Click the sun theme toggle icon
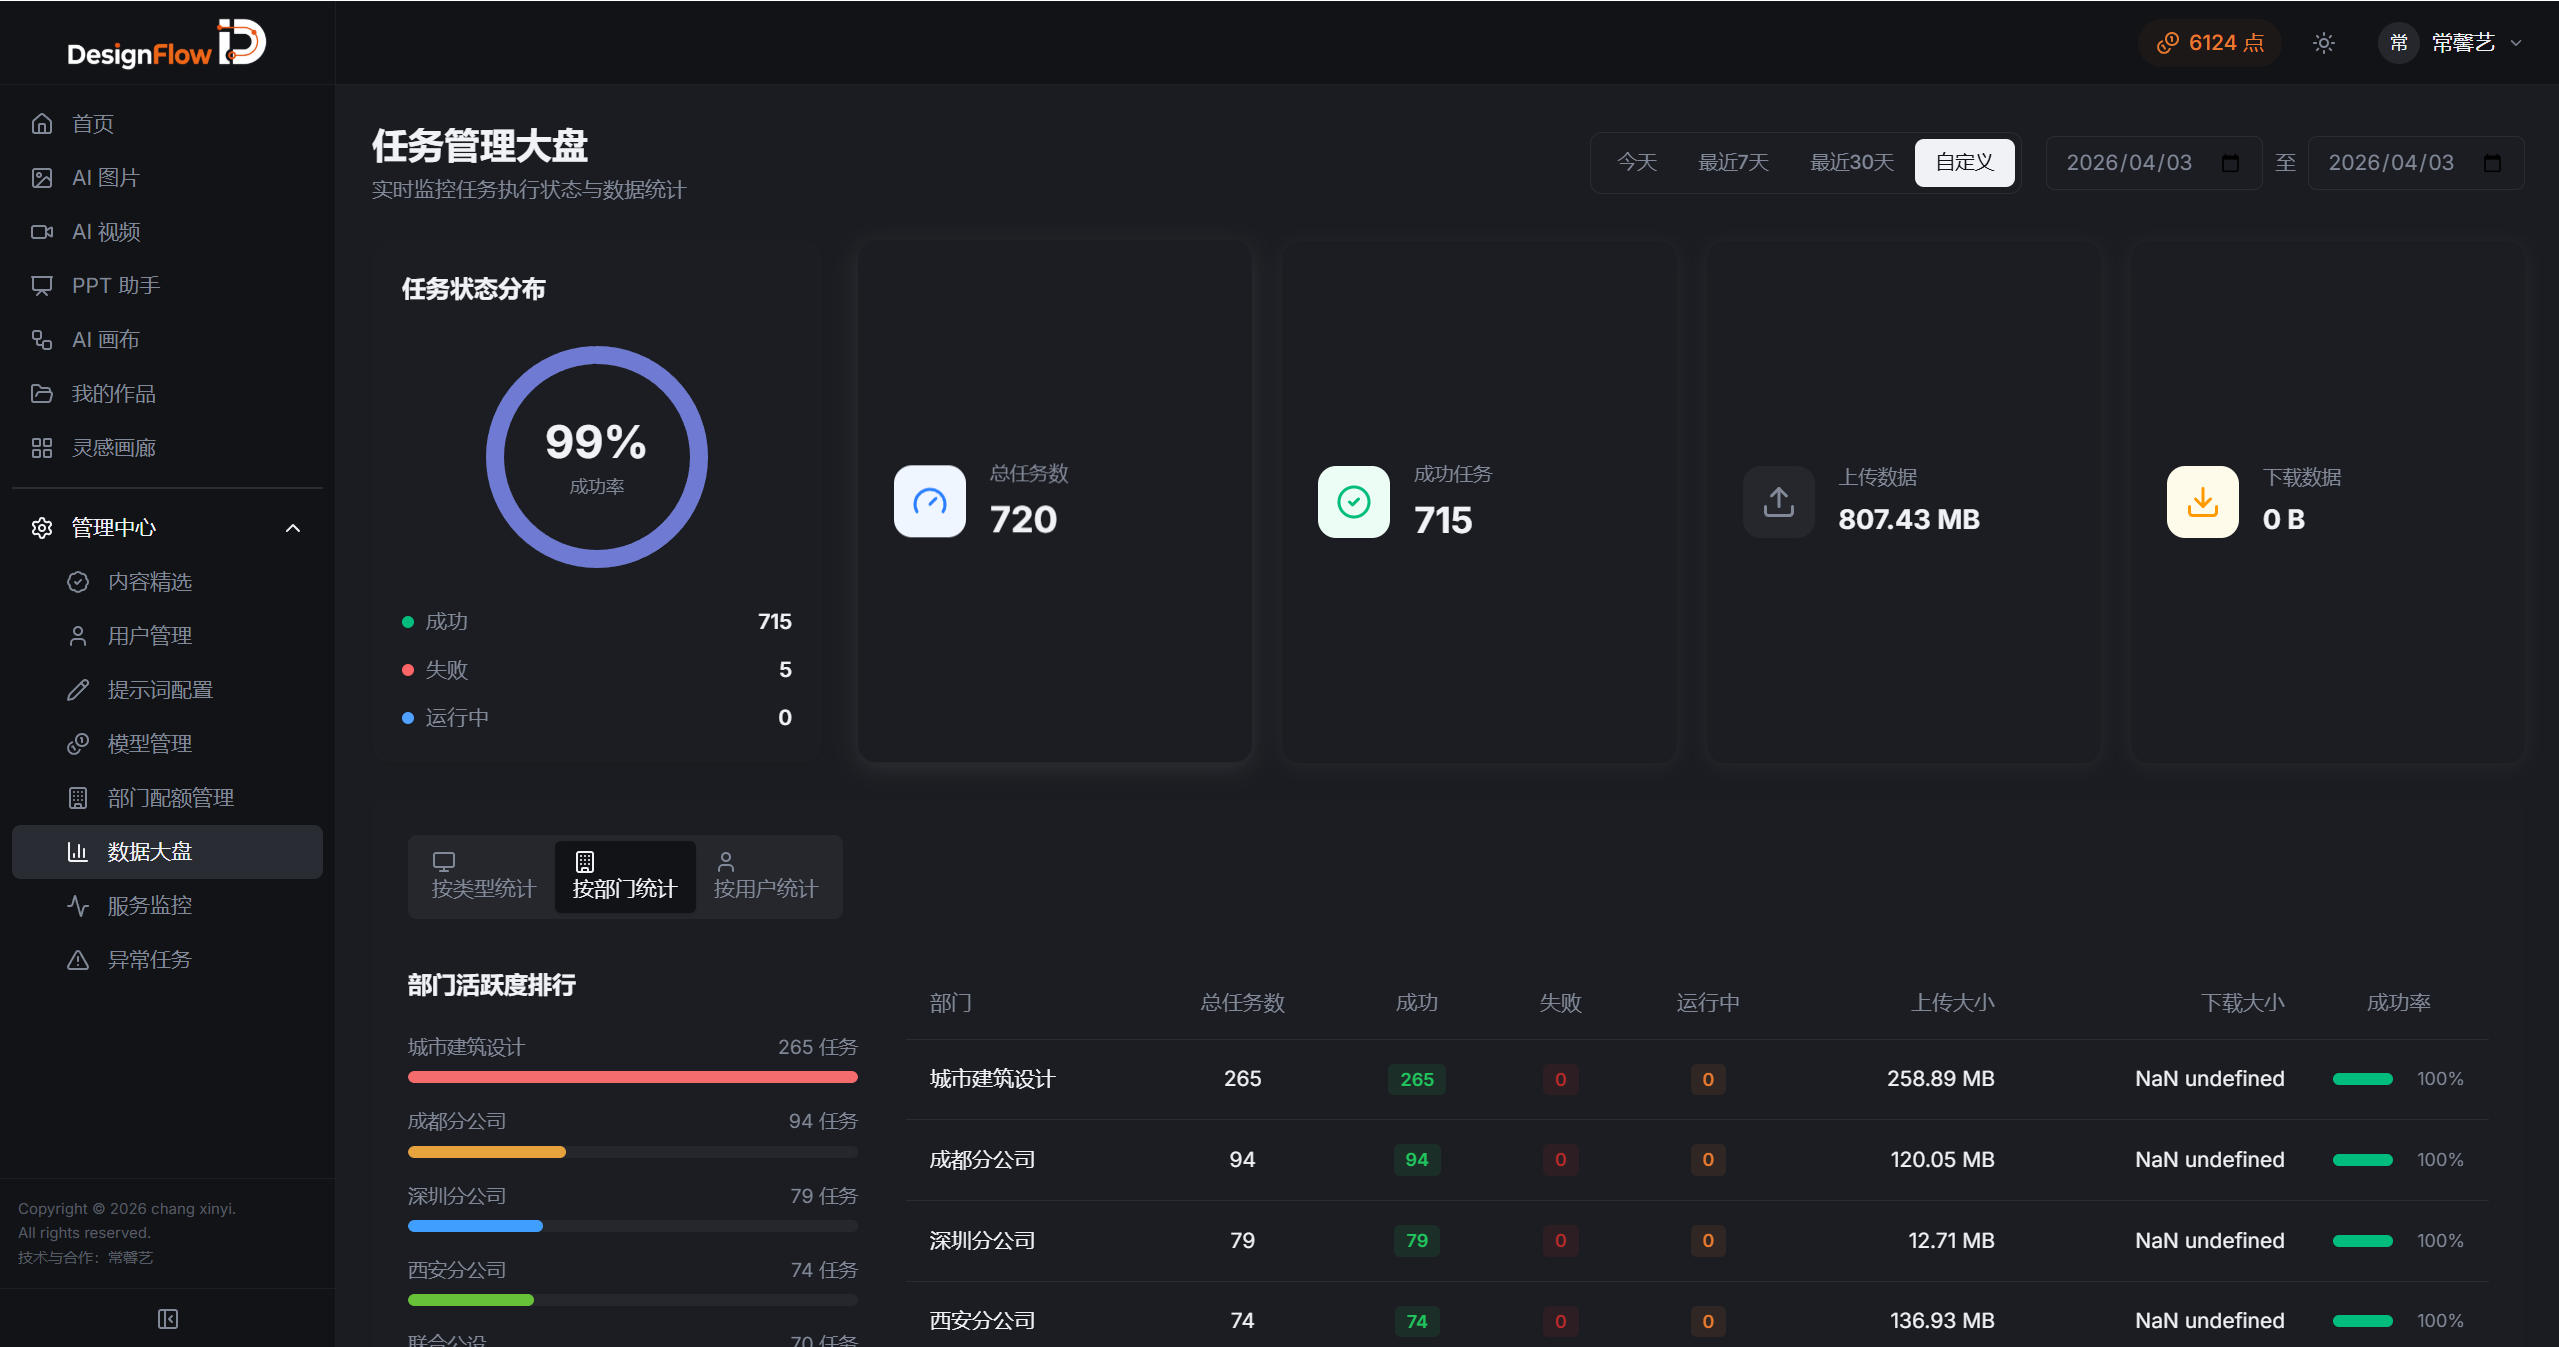 (x=2323, y=43)
